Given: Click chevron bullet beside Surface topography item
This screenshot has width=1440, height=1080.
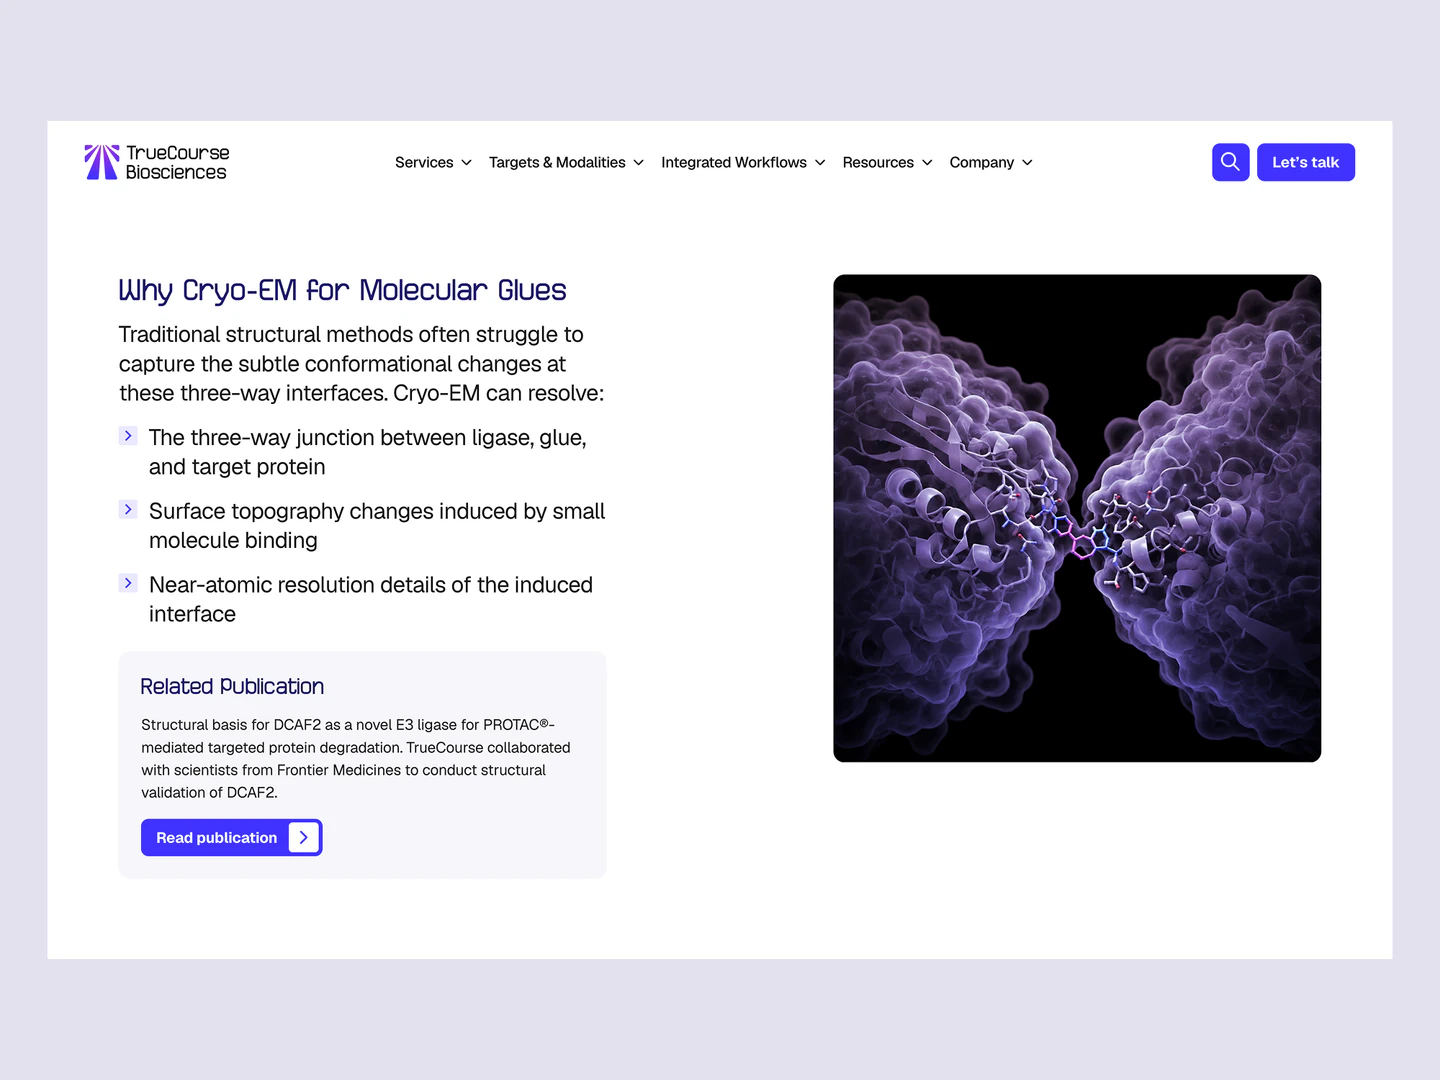Looking at the screenshot, I should (x=128, y=509).
